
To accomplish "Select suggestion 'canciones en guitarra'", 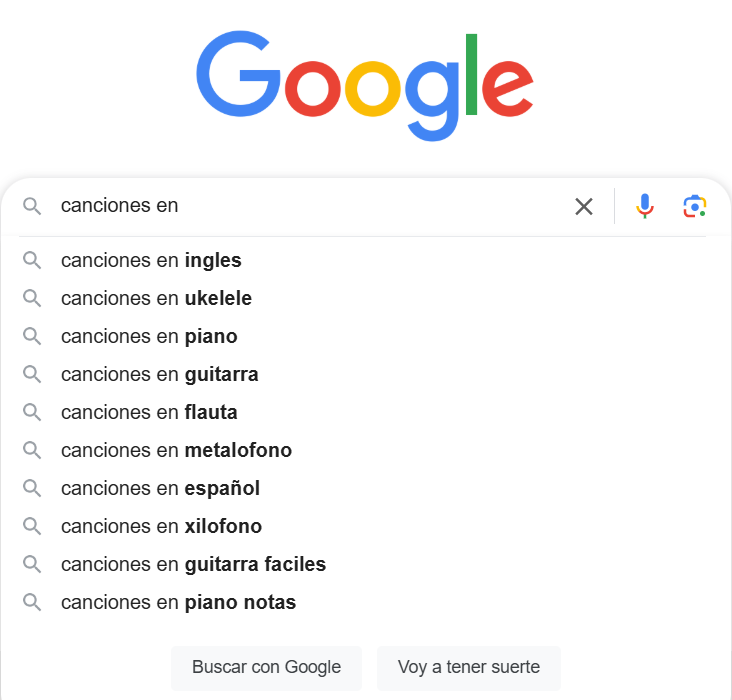I will 160,374.
